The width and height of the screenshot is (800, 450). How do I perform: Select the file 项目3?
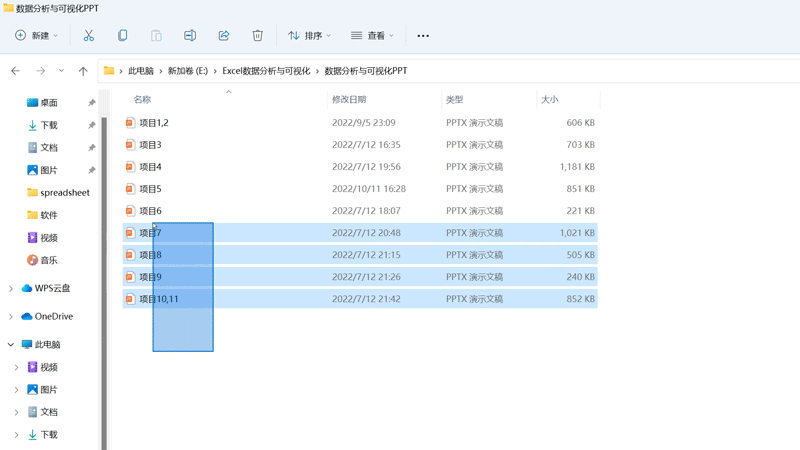pos(360,144)
